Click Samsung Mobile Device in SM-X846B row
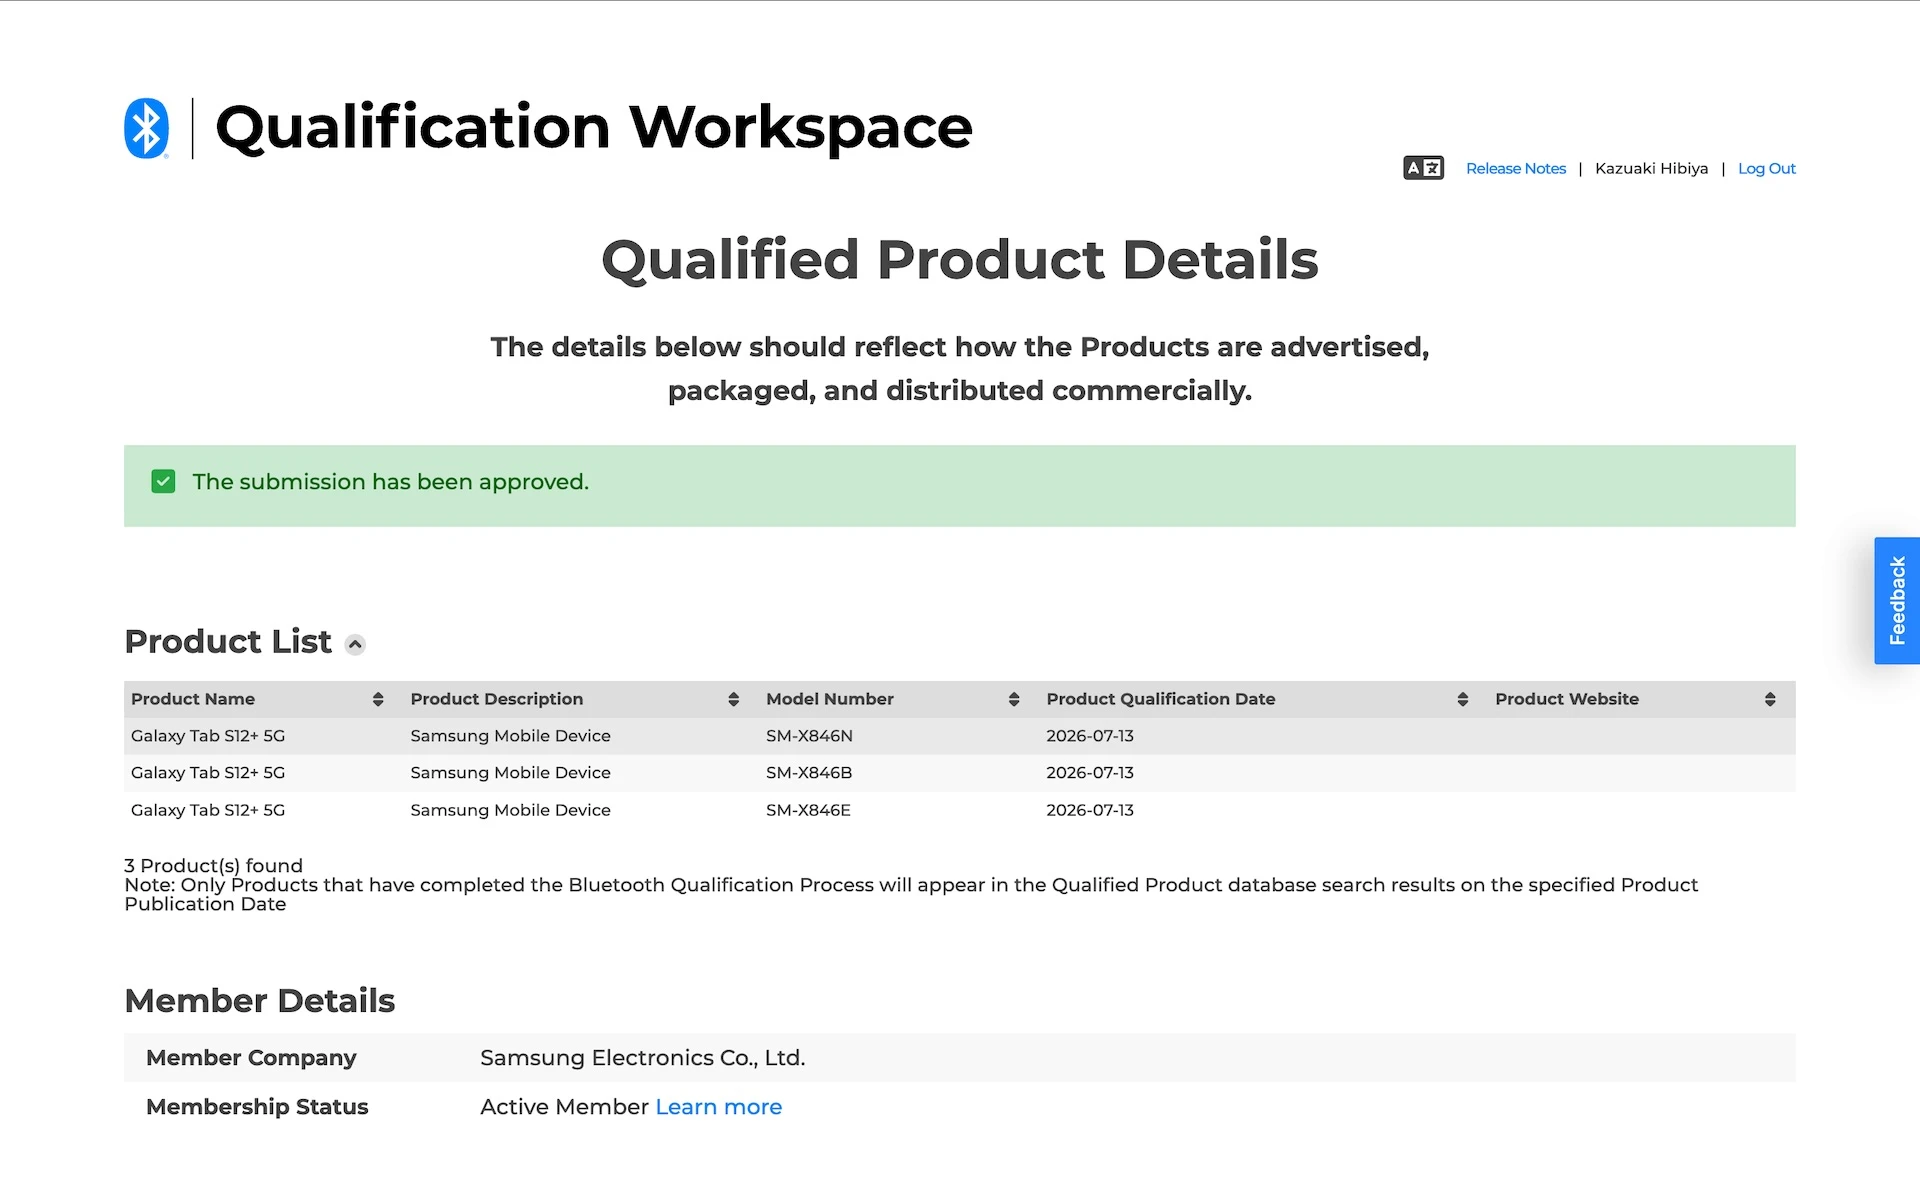This screenshot has width=1920, height=1201. point(510,773)
